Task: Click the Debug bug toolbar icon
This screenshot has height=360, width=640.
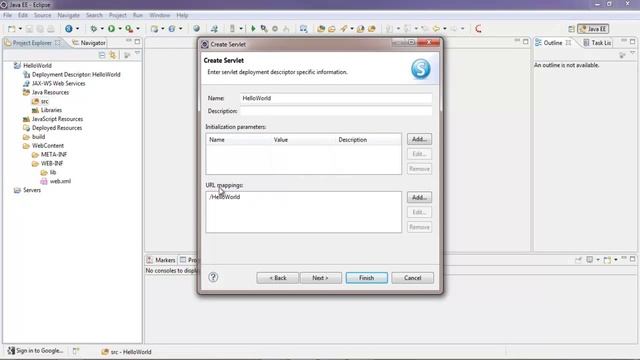Action: click(x=93, y=29)
